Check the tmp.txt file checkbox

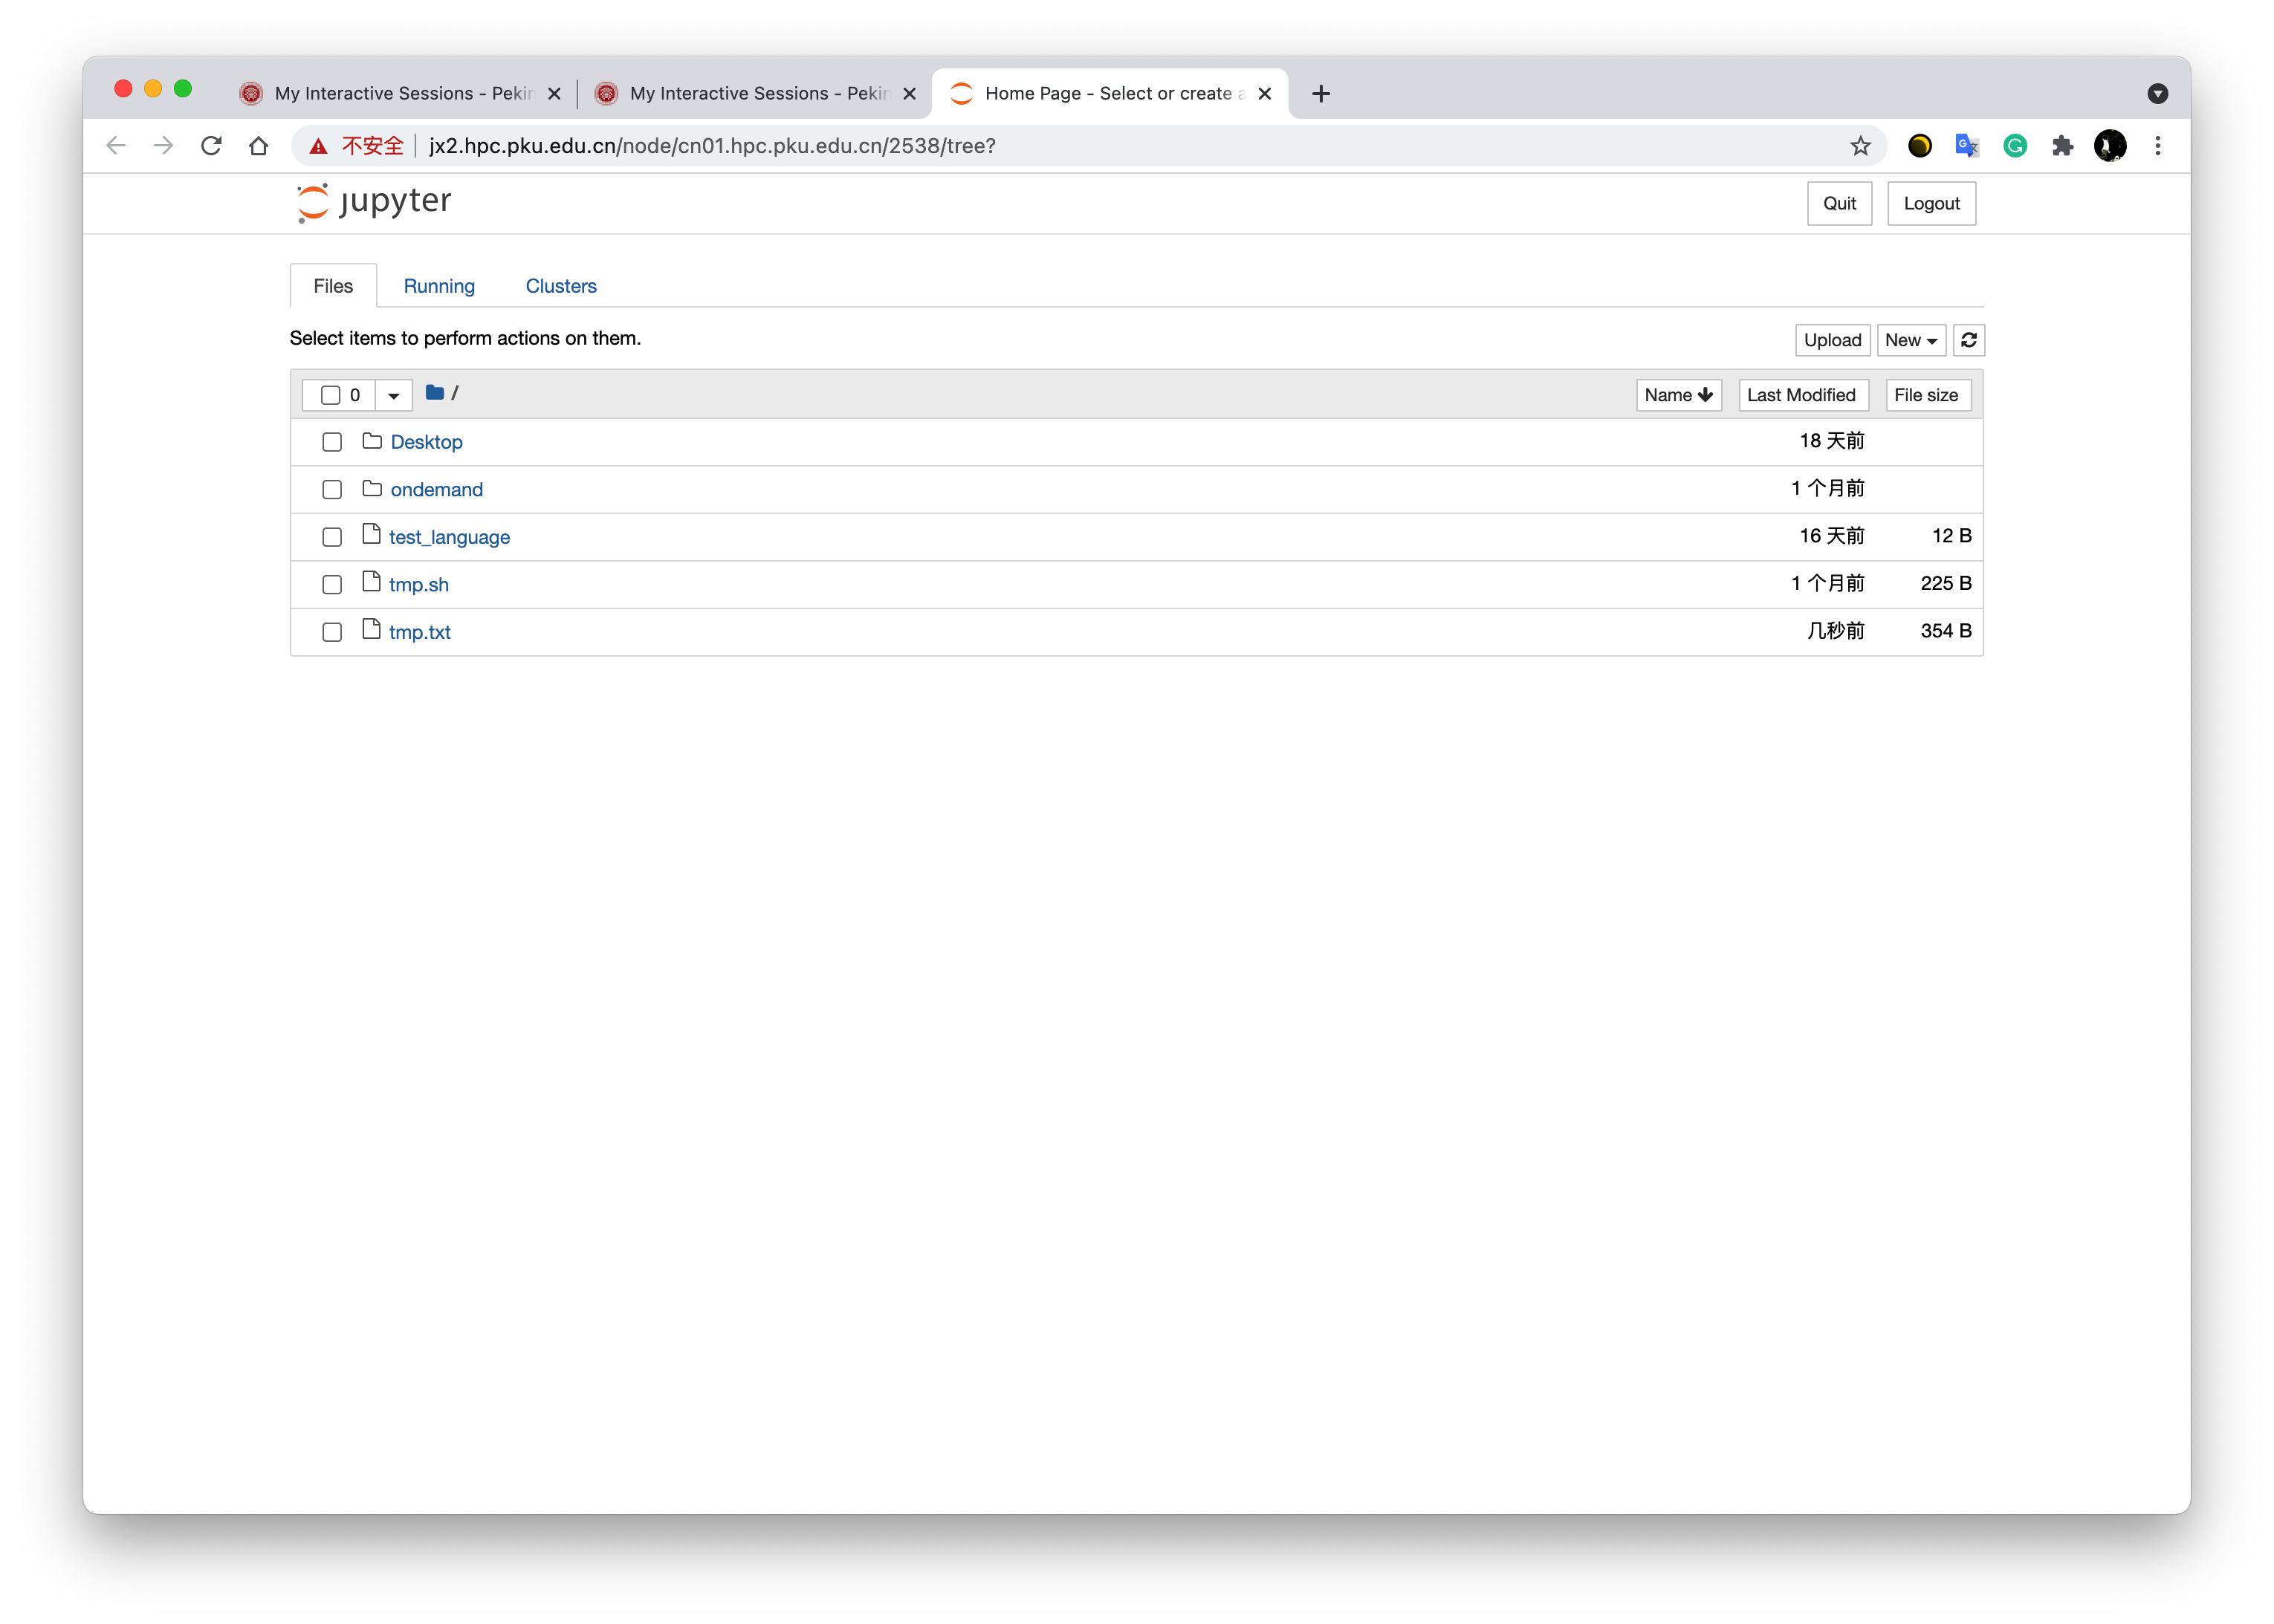(332, 632)
